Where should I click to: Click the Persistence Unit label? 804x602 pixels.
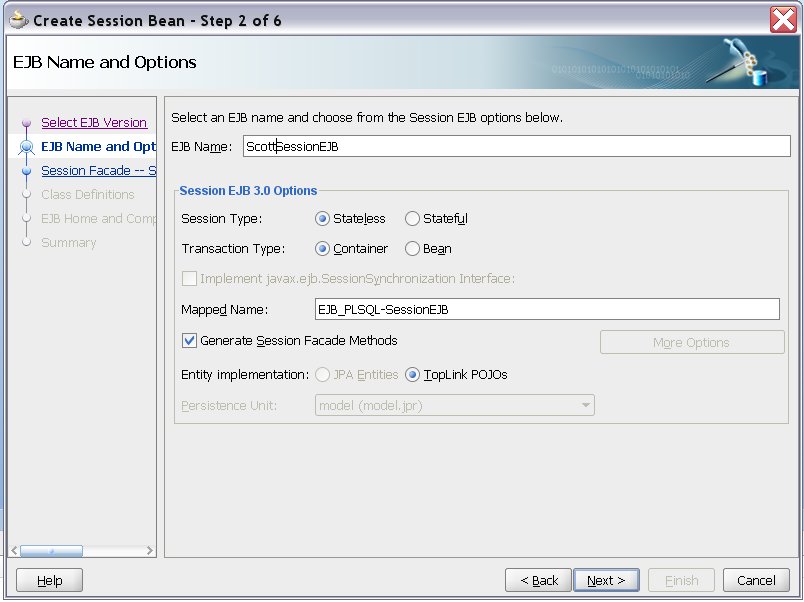pos(229,406)
